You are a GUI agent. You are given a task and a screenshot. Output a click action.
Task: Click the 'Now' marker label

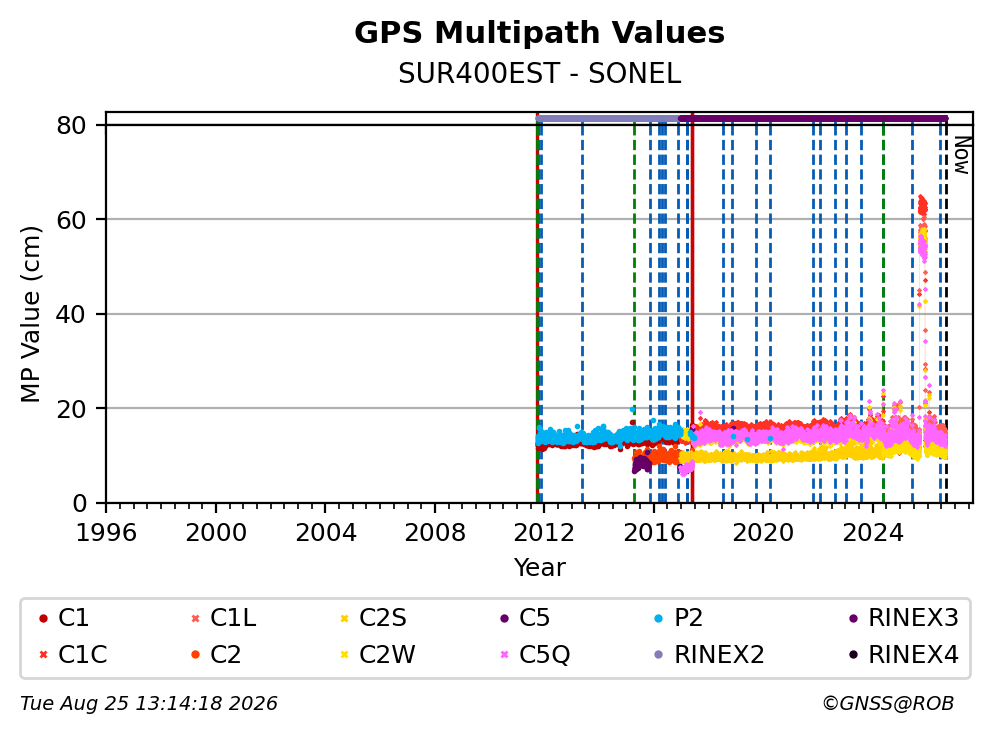point(962,155)
